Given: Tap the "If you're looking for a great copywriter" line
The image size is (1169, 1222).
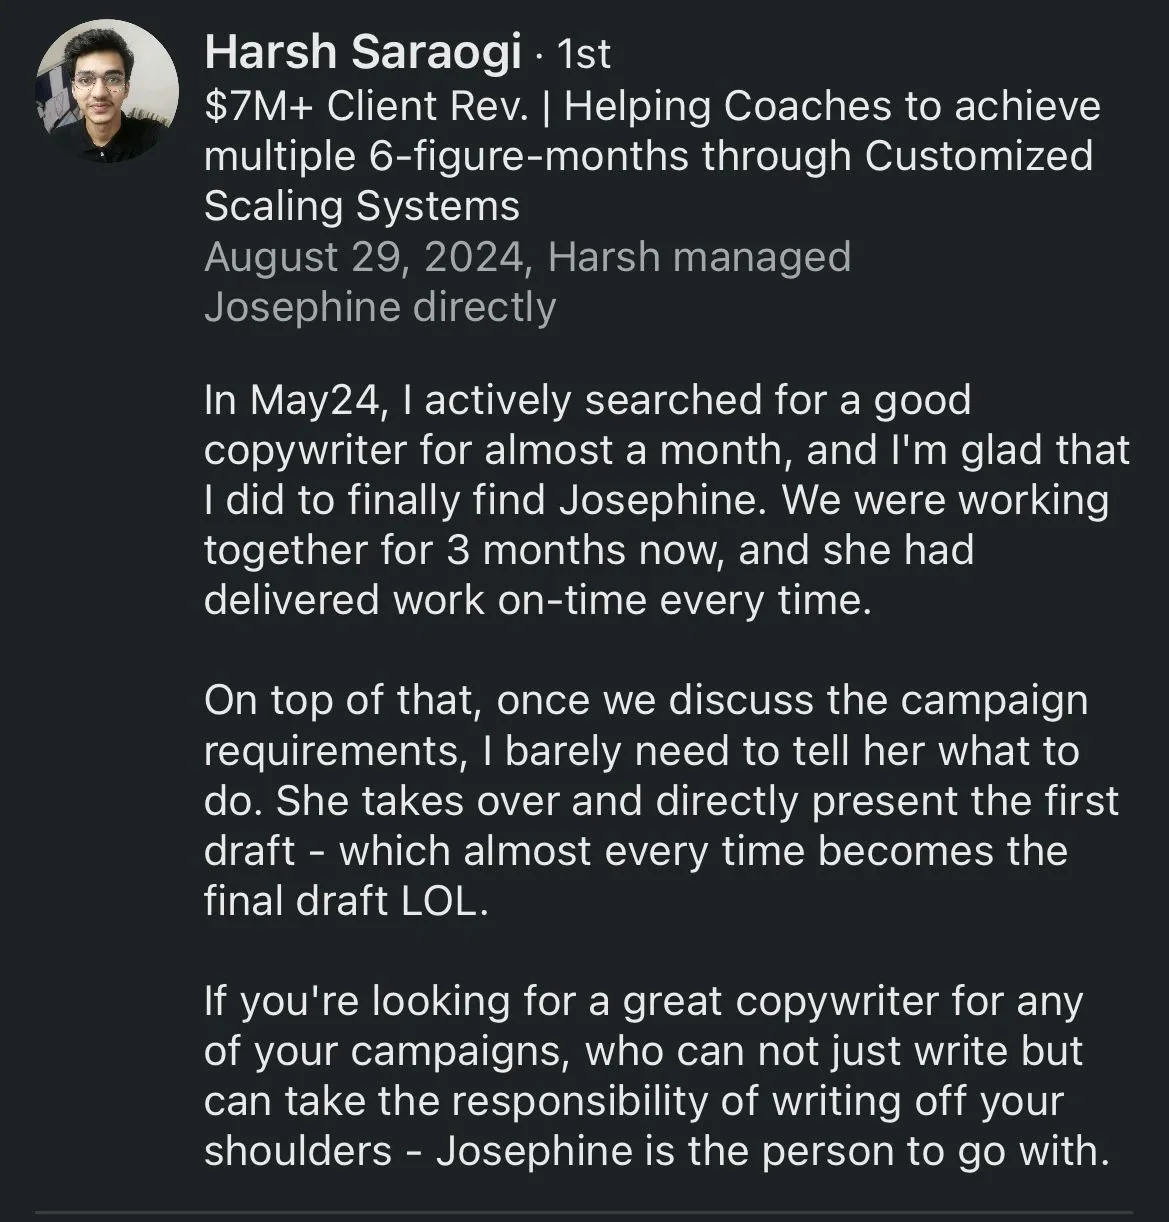Looking at the screenshot, I should point(644,1001).
